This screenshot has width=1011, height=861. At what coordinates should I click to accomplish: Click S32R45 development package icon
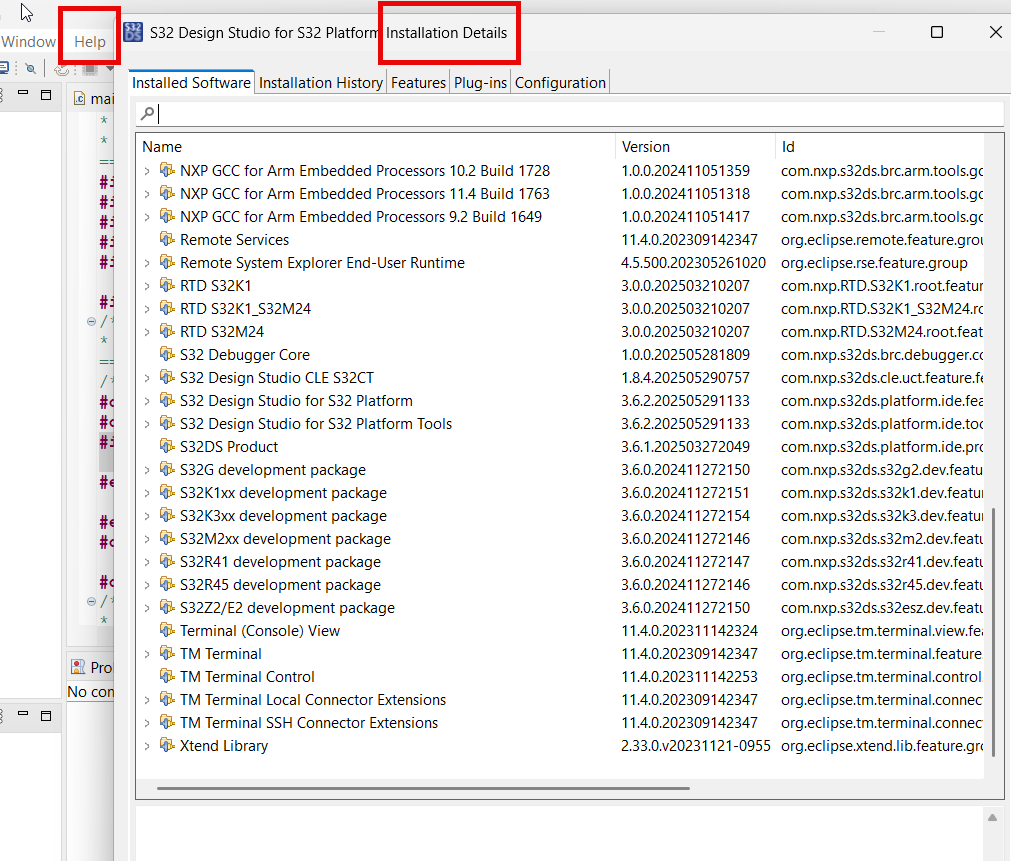pyautogui.click(x=167, y=584)
